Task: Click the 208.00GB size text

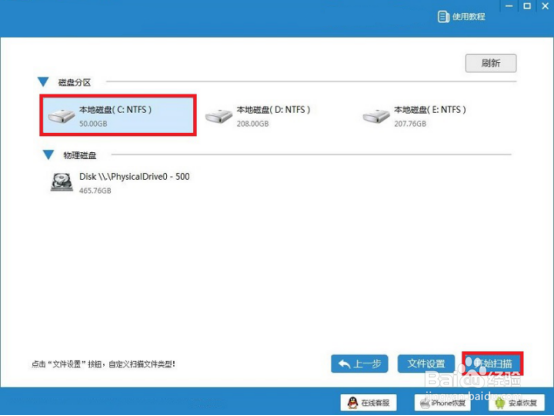Action: pyautogui.click(x=253, y=124)
